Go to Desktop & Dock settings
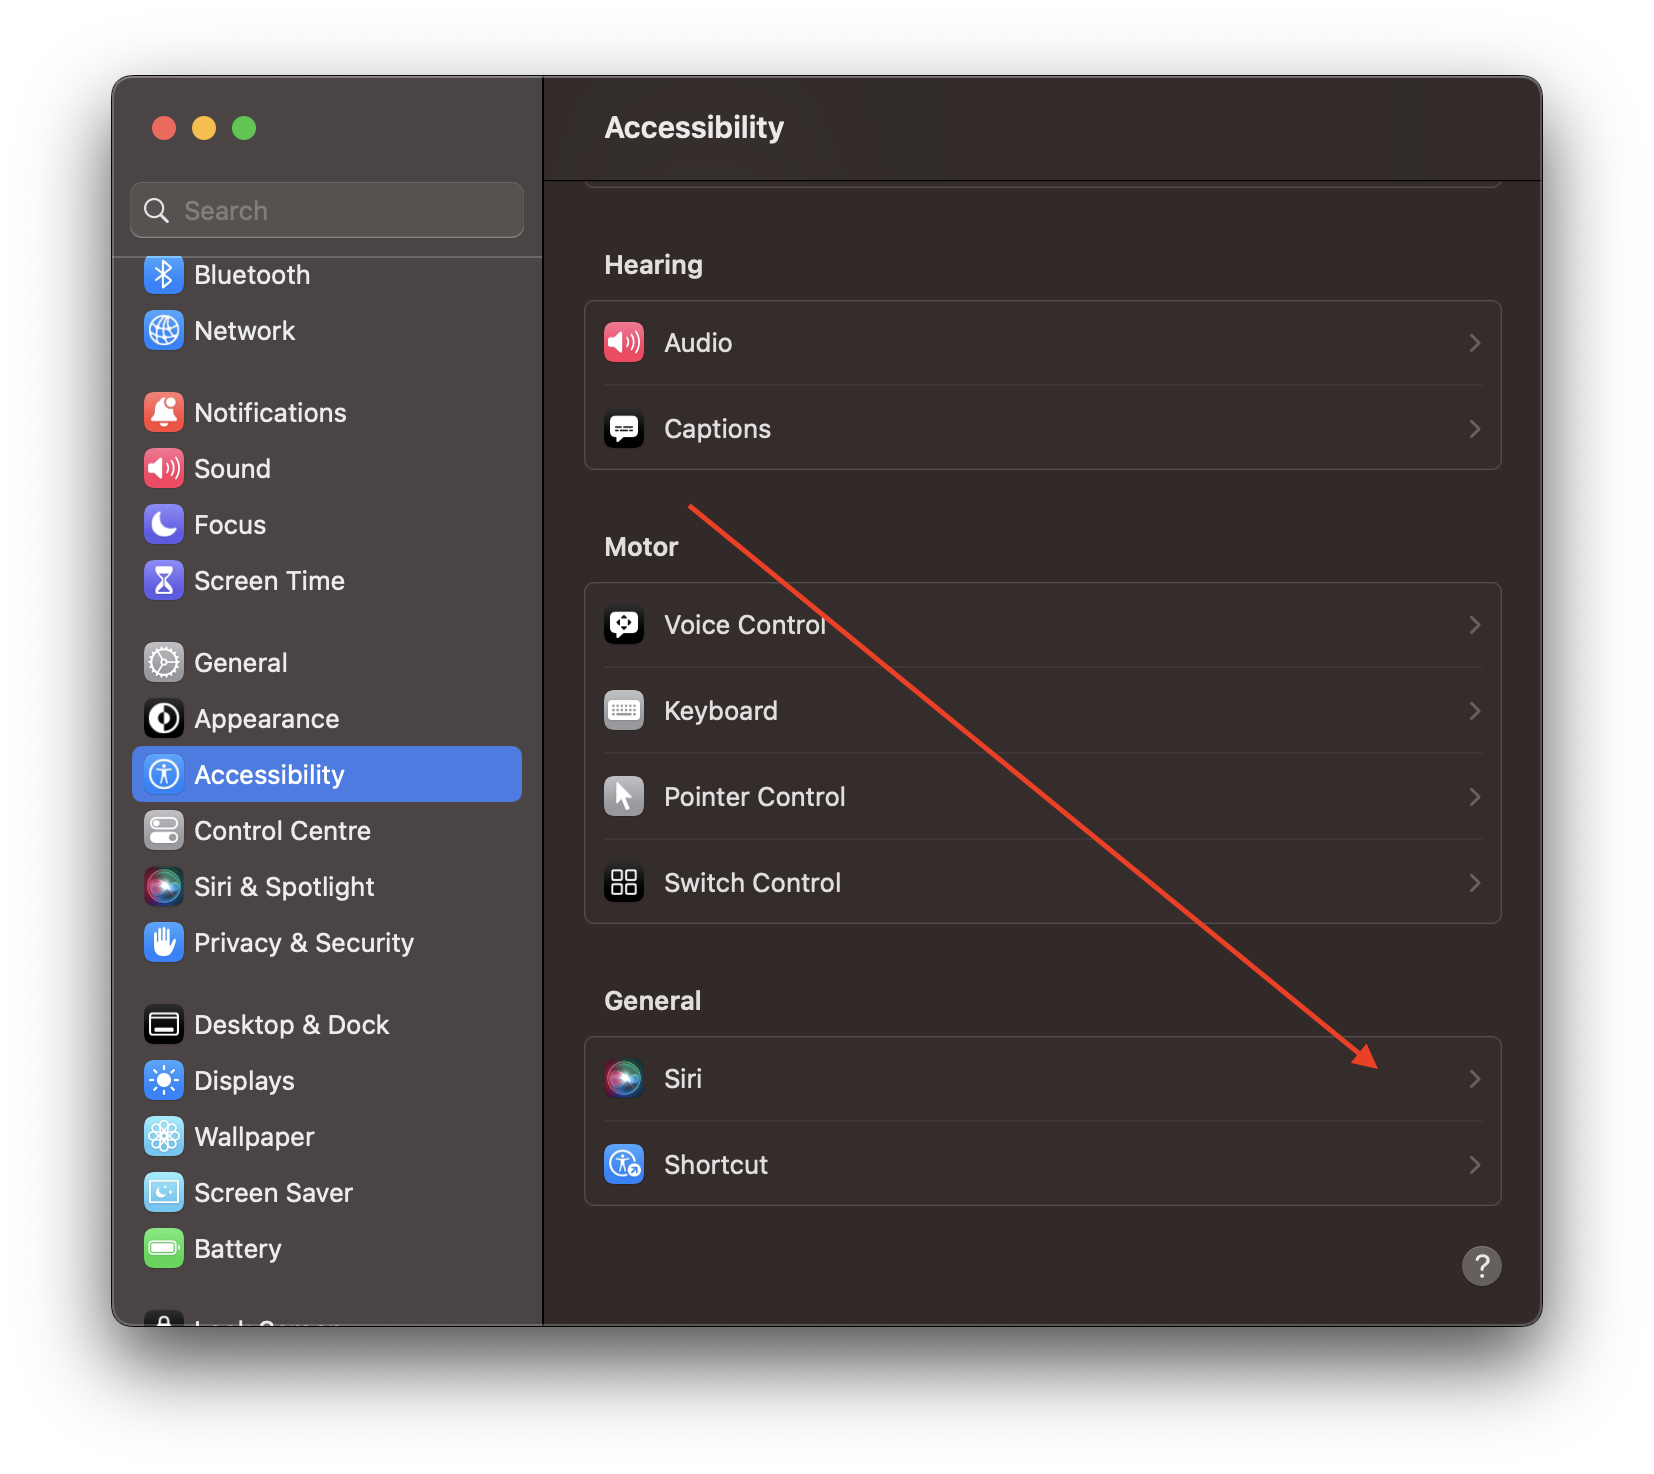The image size is (1654, 1474). coord(291,1024)
